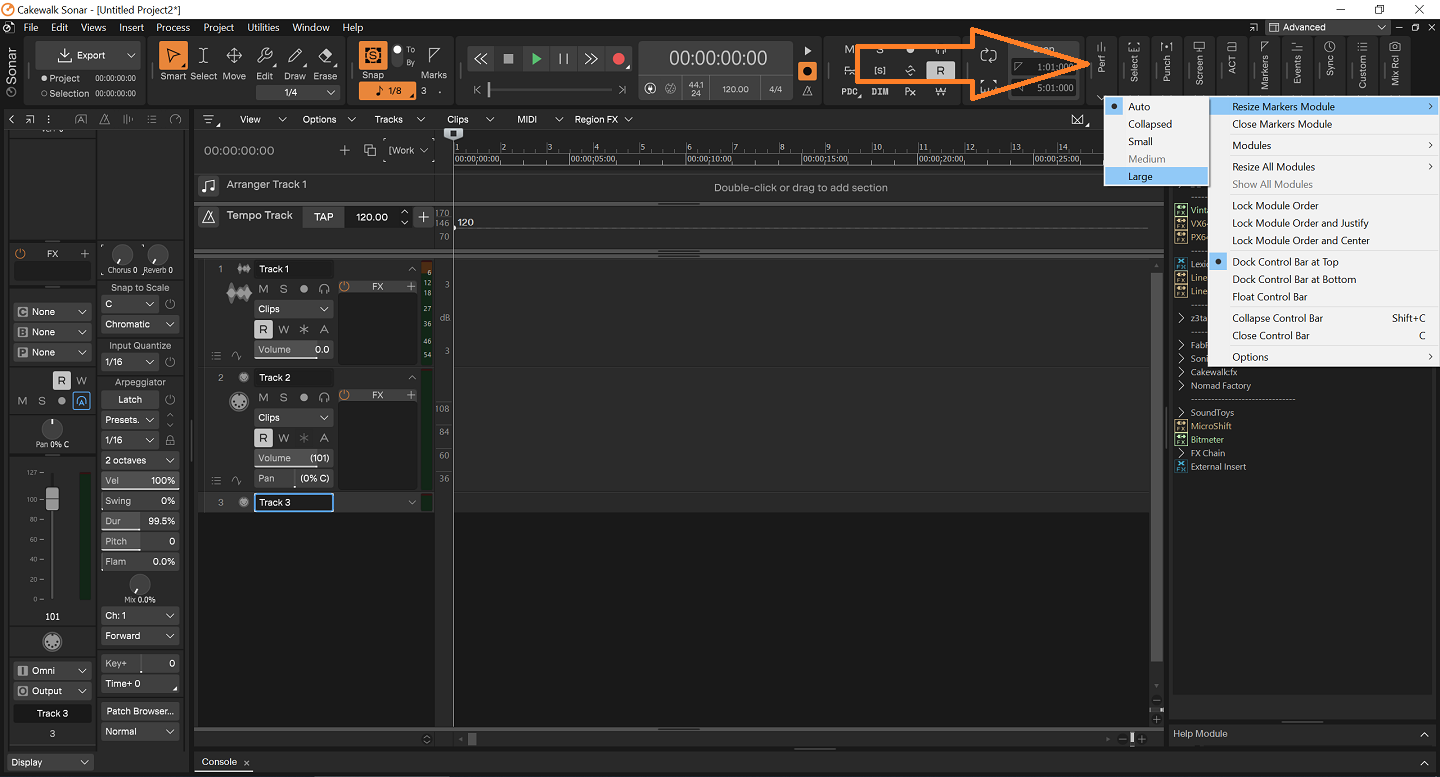Click the TAP tempo button
The image size is (1440, 777).
tap(323, 216)
